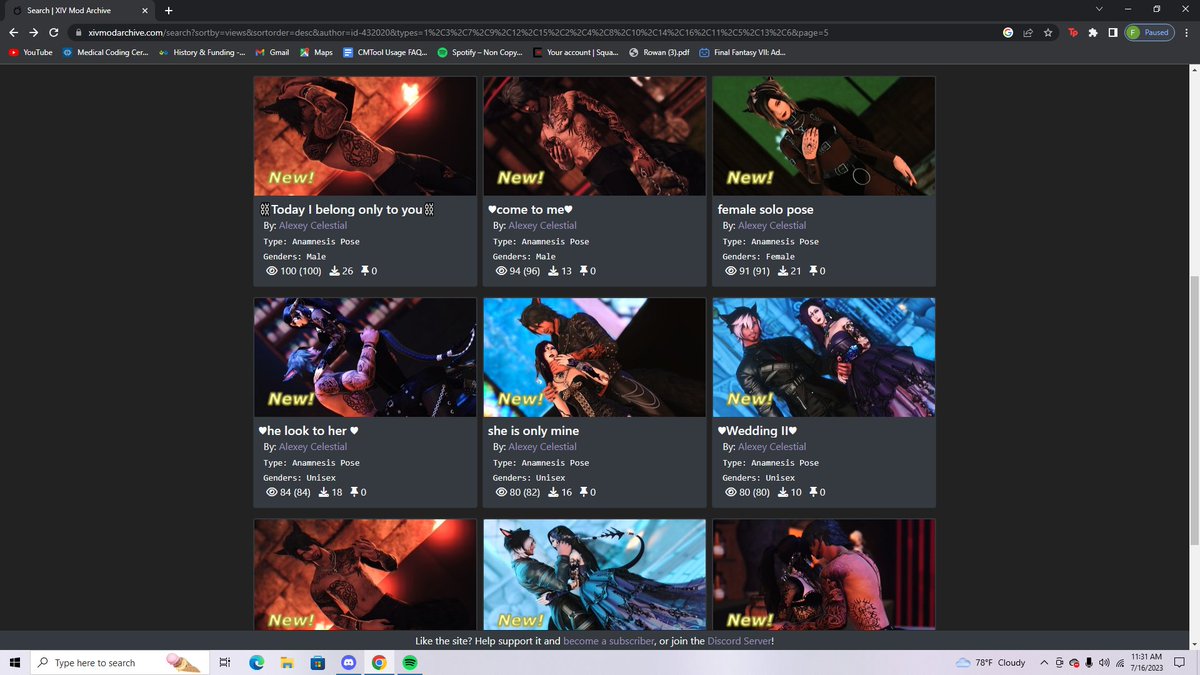Open the Extensions puzzle-piece menu

tap(1093, 32)
